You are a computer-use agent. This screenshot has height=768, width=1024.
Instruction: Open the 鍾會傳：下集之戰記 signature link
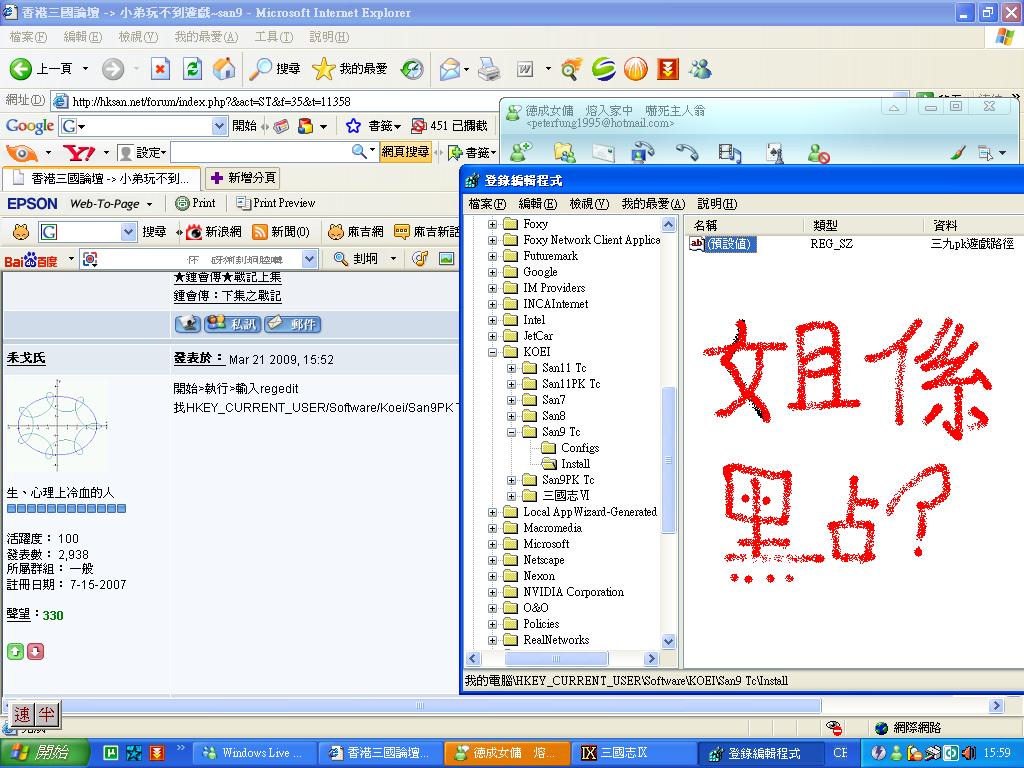227,296
